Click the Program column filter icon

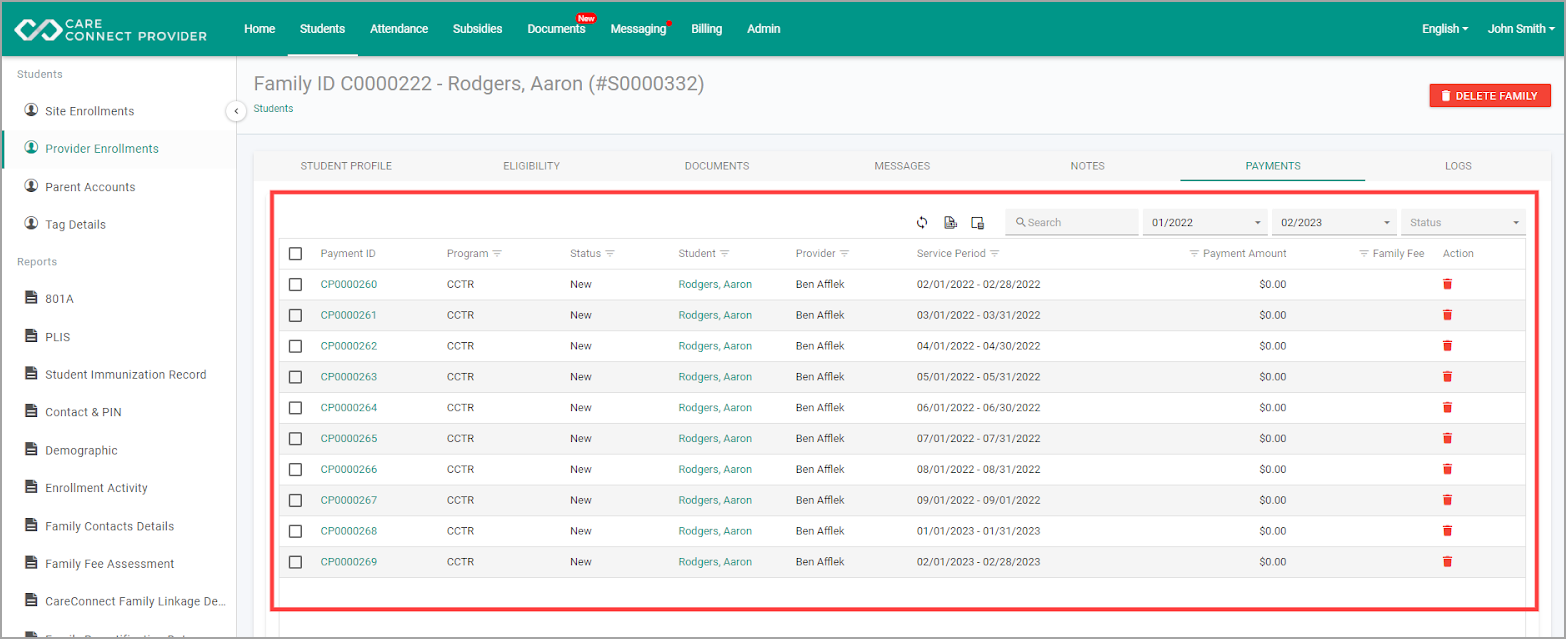click(x=497, y=254)
